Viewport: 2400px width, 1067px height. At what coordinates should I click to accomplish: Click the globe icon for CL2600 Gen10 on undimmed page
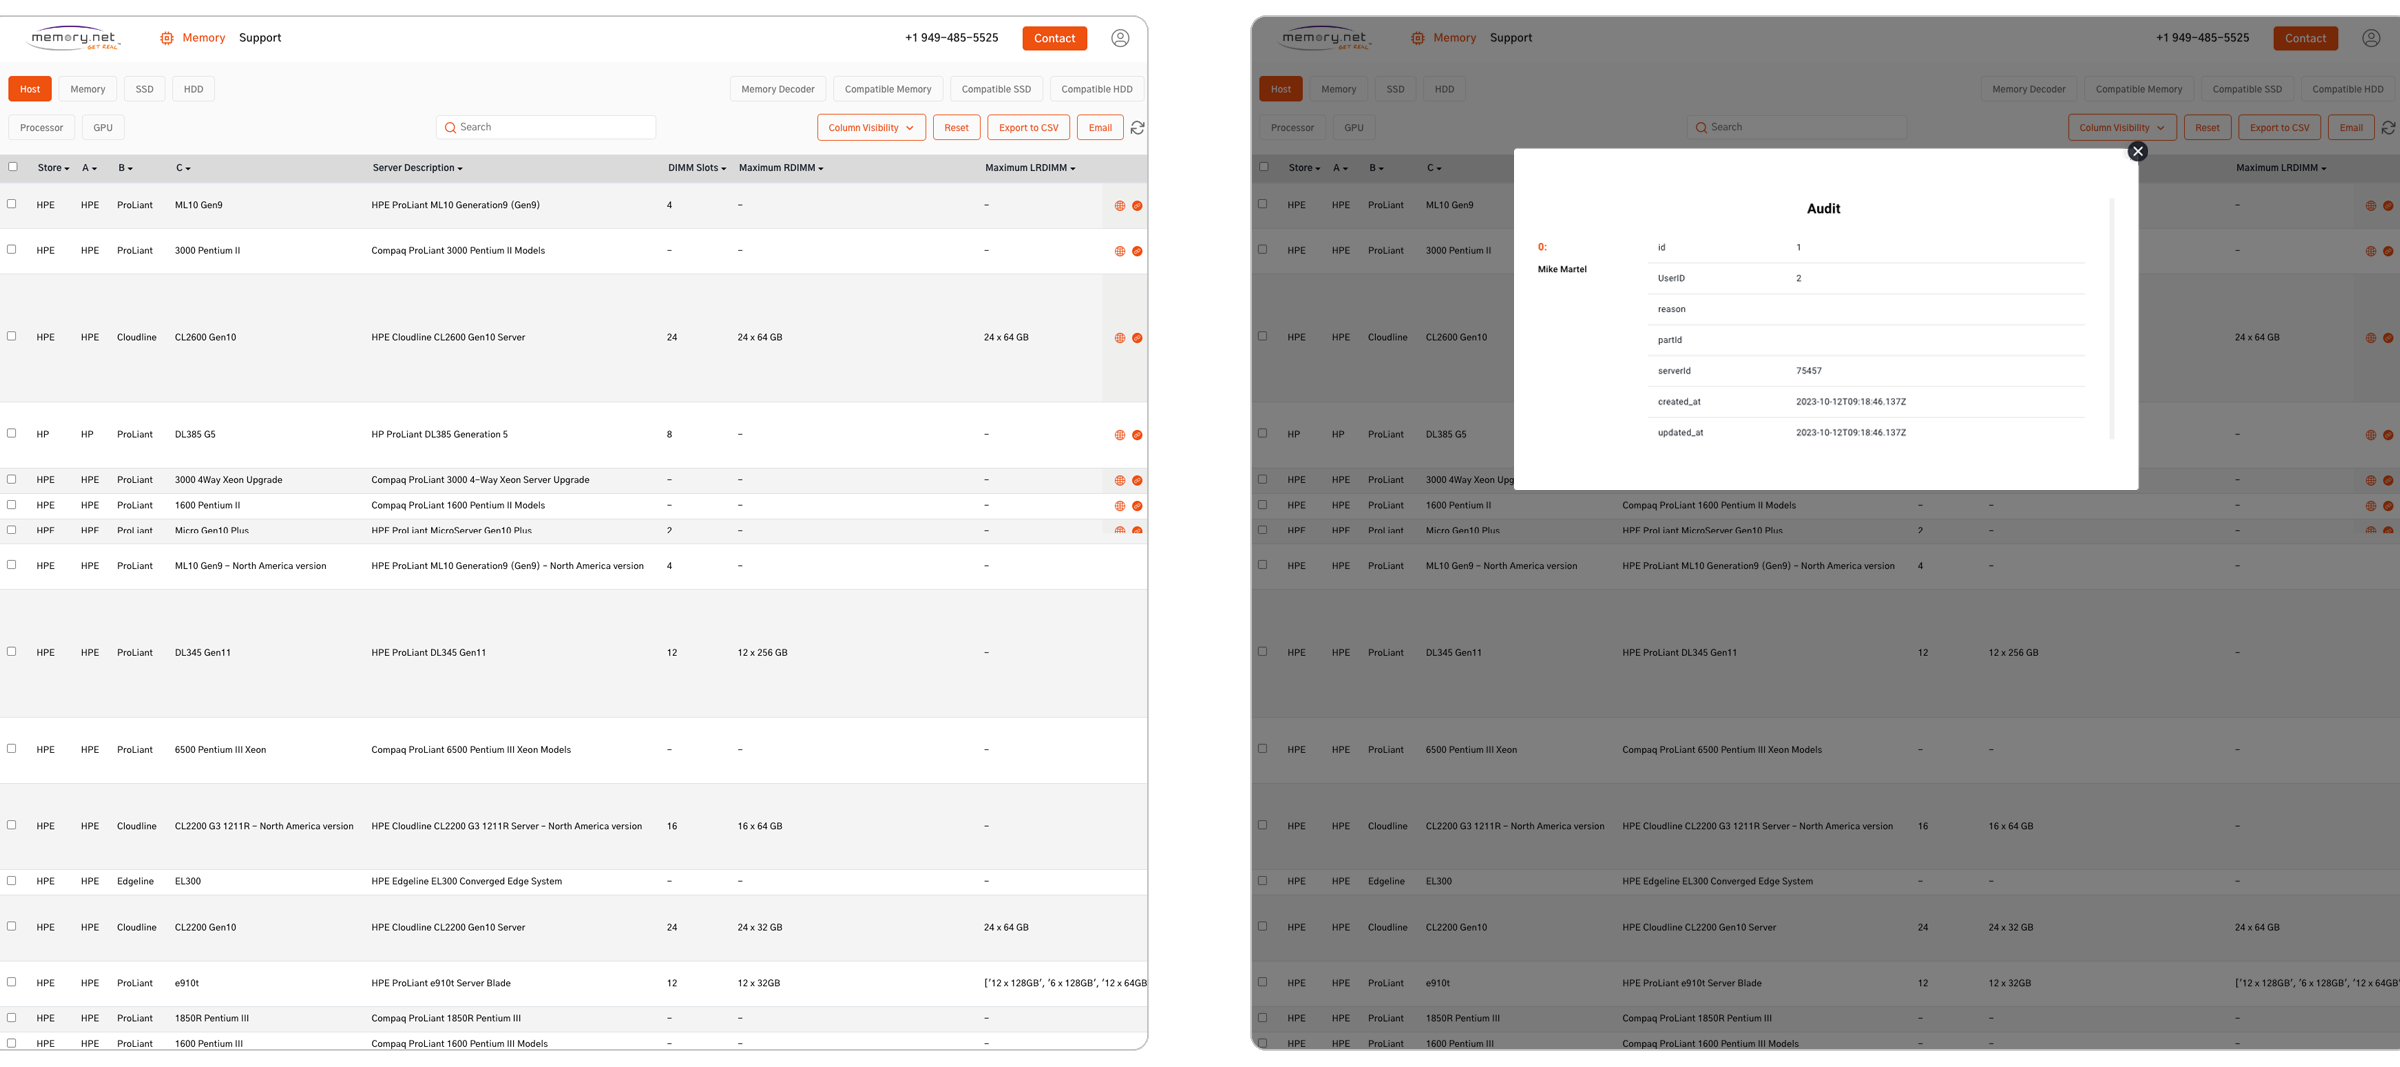pyautogui.click(x=1119, y=338)
